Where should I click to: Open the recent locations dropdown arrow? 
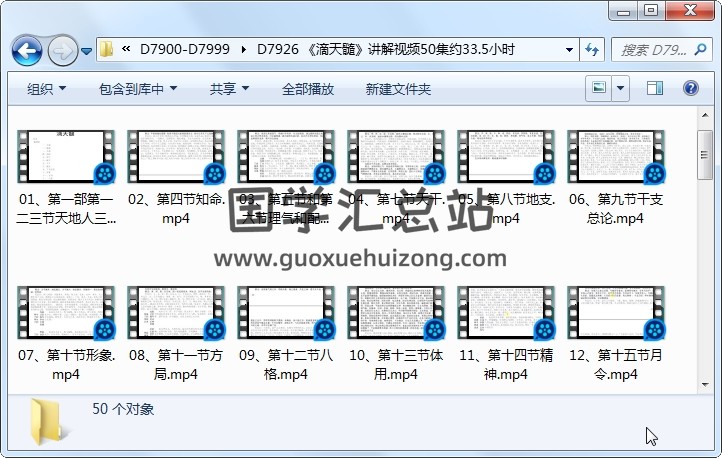(x=86, y=51)
